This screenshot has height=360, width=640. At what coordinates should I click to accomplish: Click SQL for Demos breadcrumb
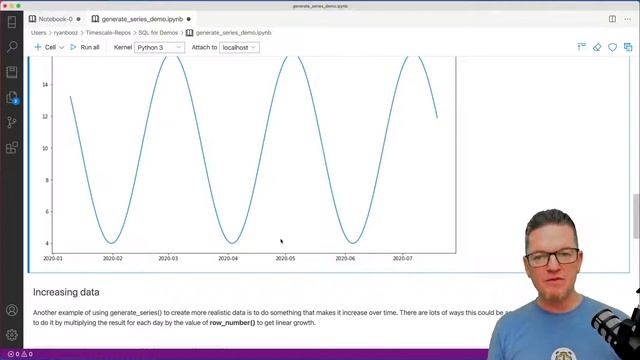click(158, 33)
